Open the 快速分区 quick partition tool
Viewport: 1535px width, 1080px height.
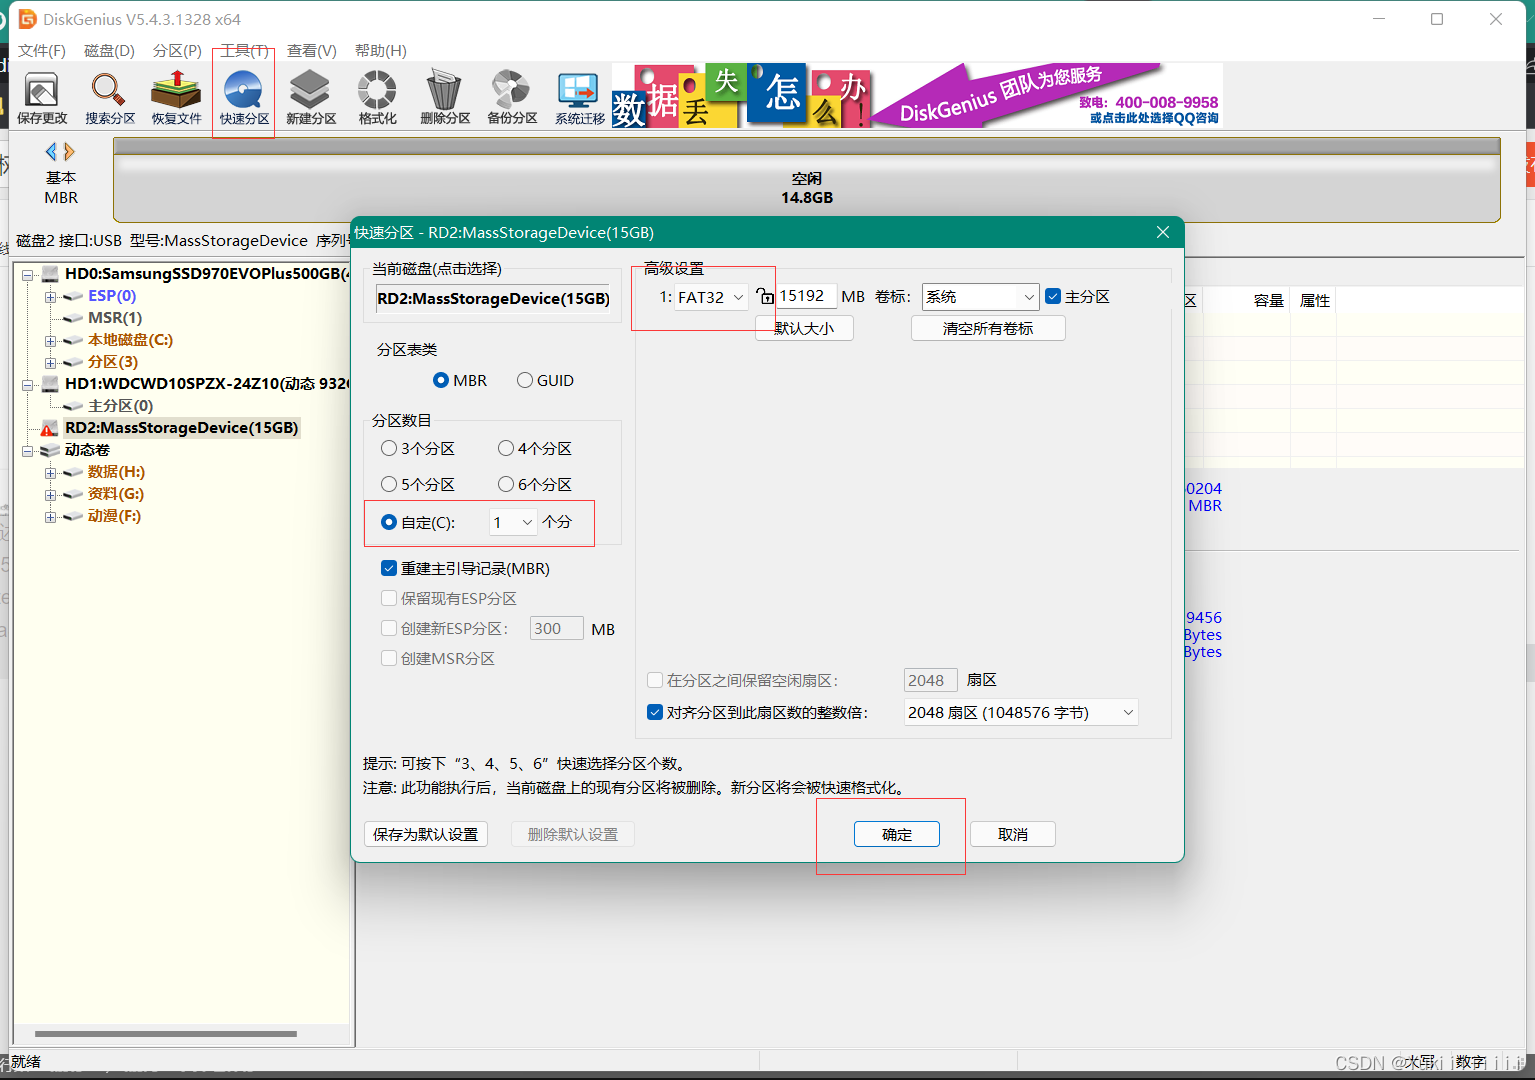pos(244,98)
